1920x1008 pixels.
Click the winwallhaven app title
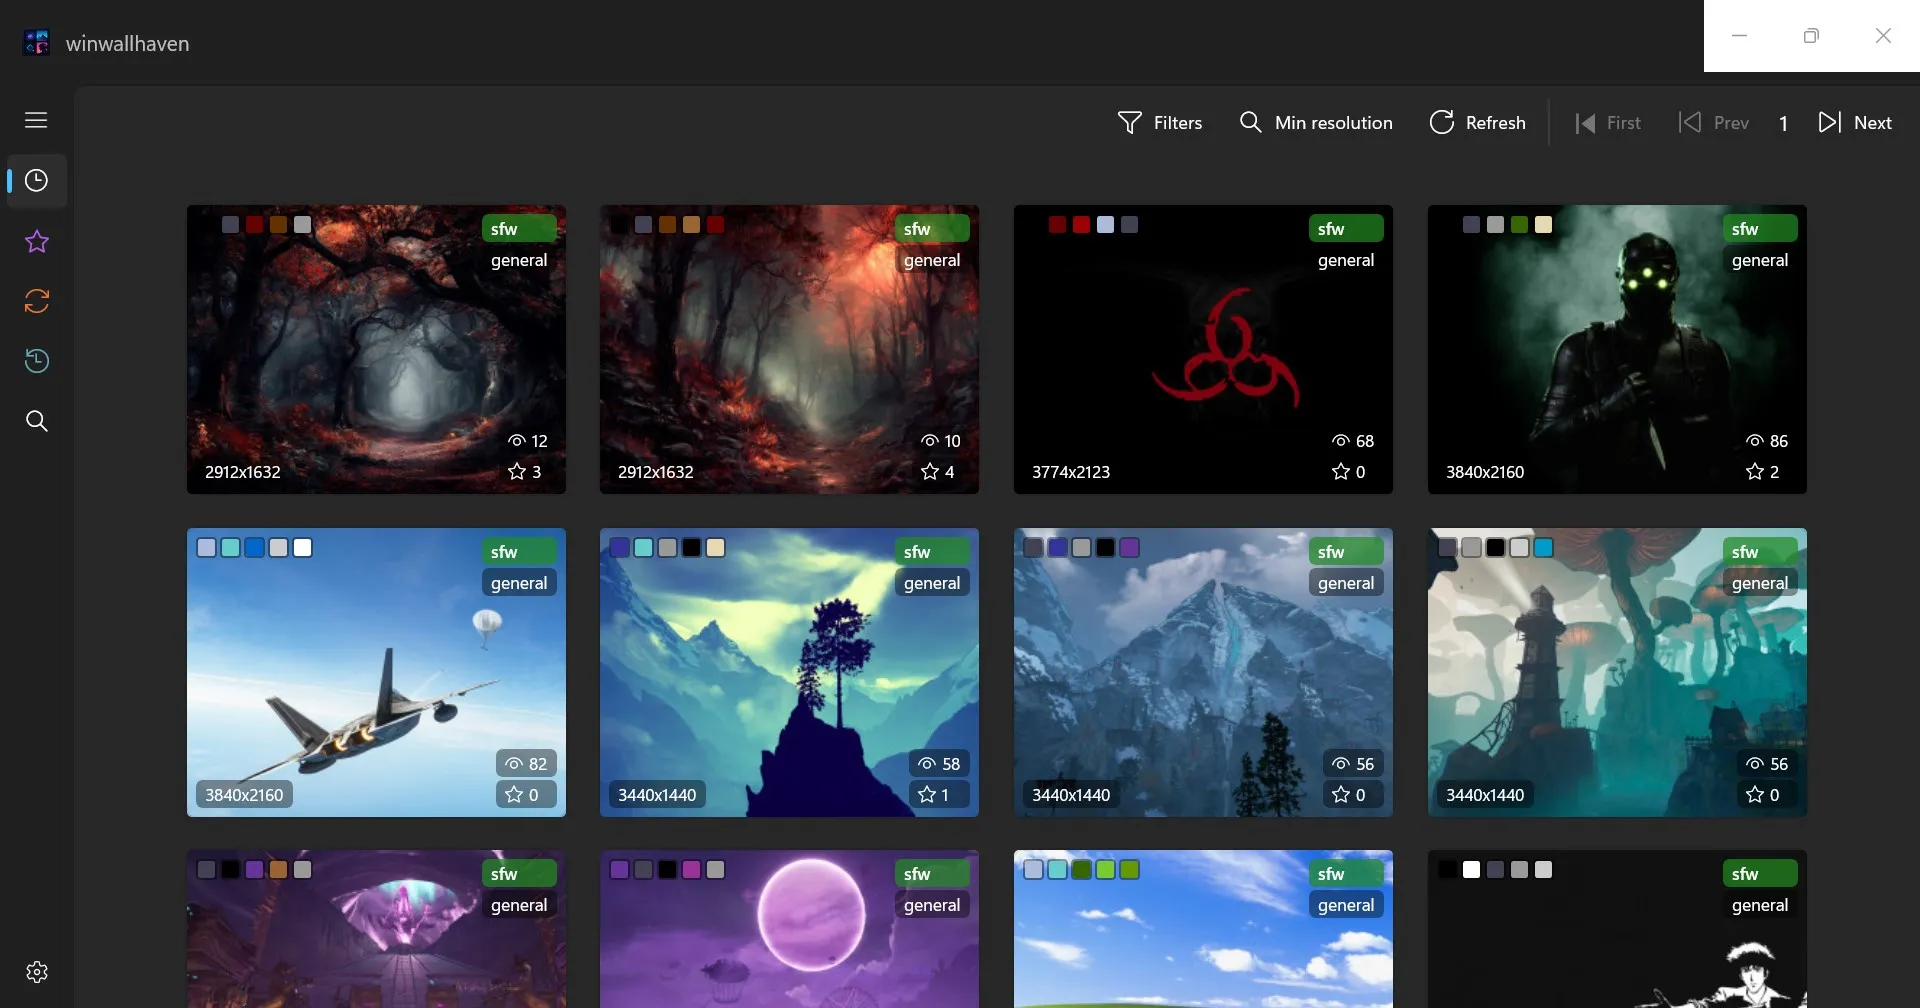[128, 43]
